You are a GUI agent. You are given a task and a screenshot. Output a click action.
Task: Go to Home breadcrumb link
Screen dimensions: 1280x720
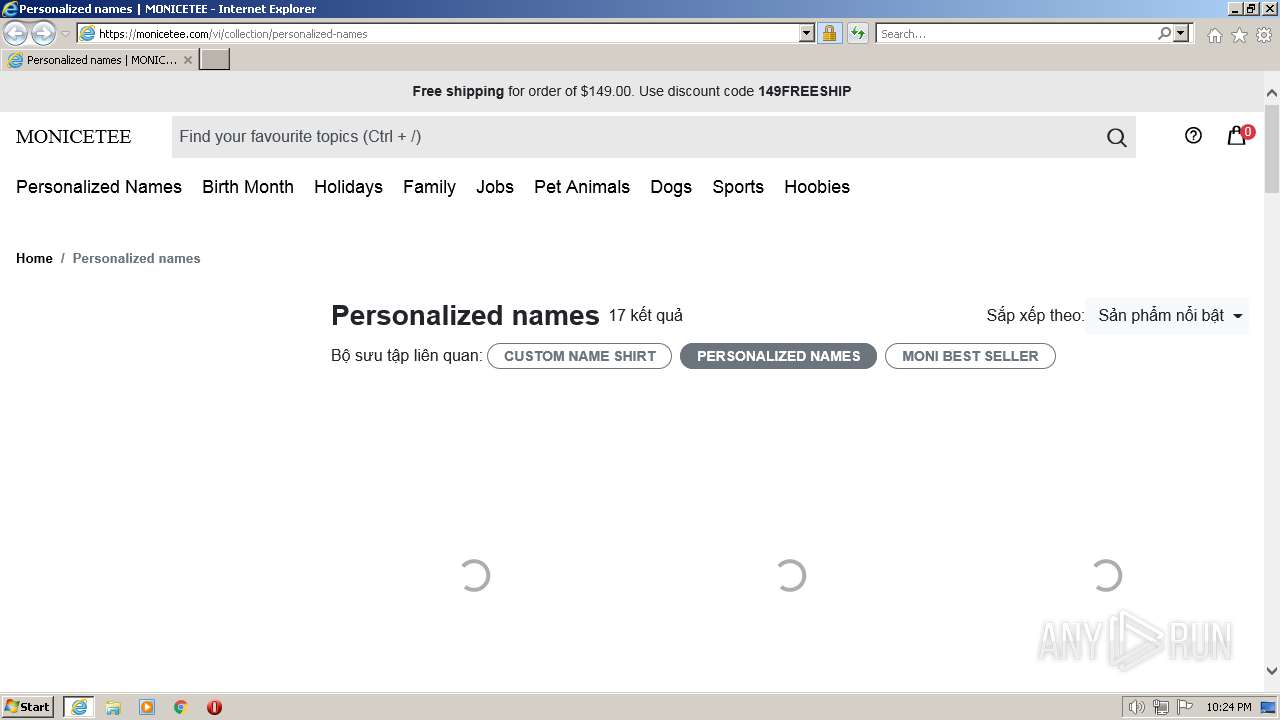[x=34, y=258]
